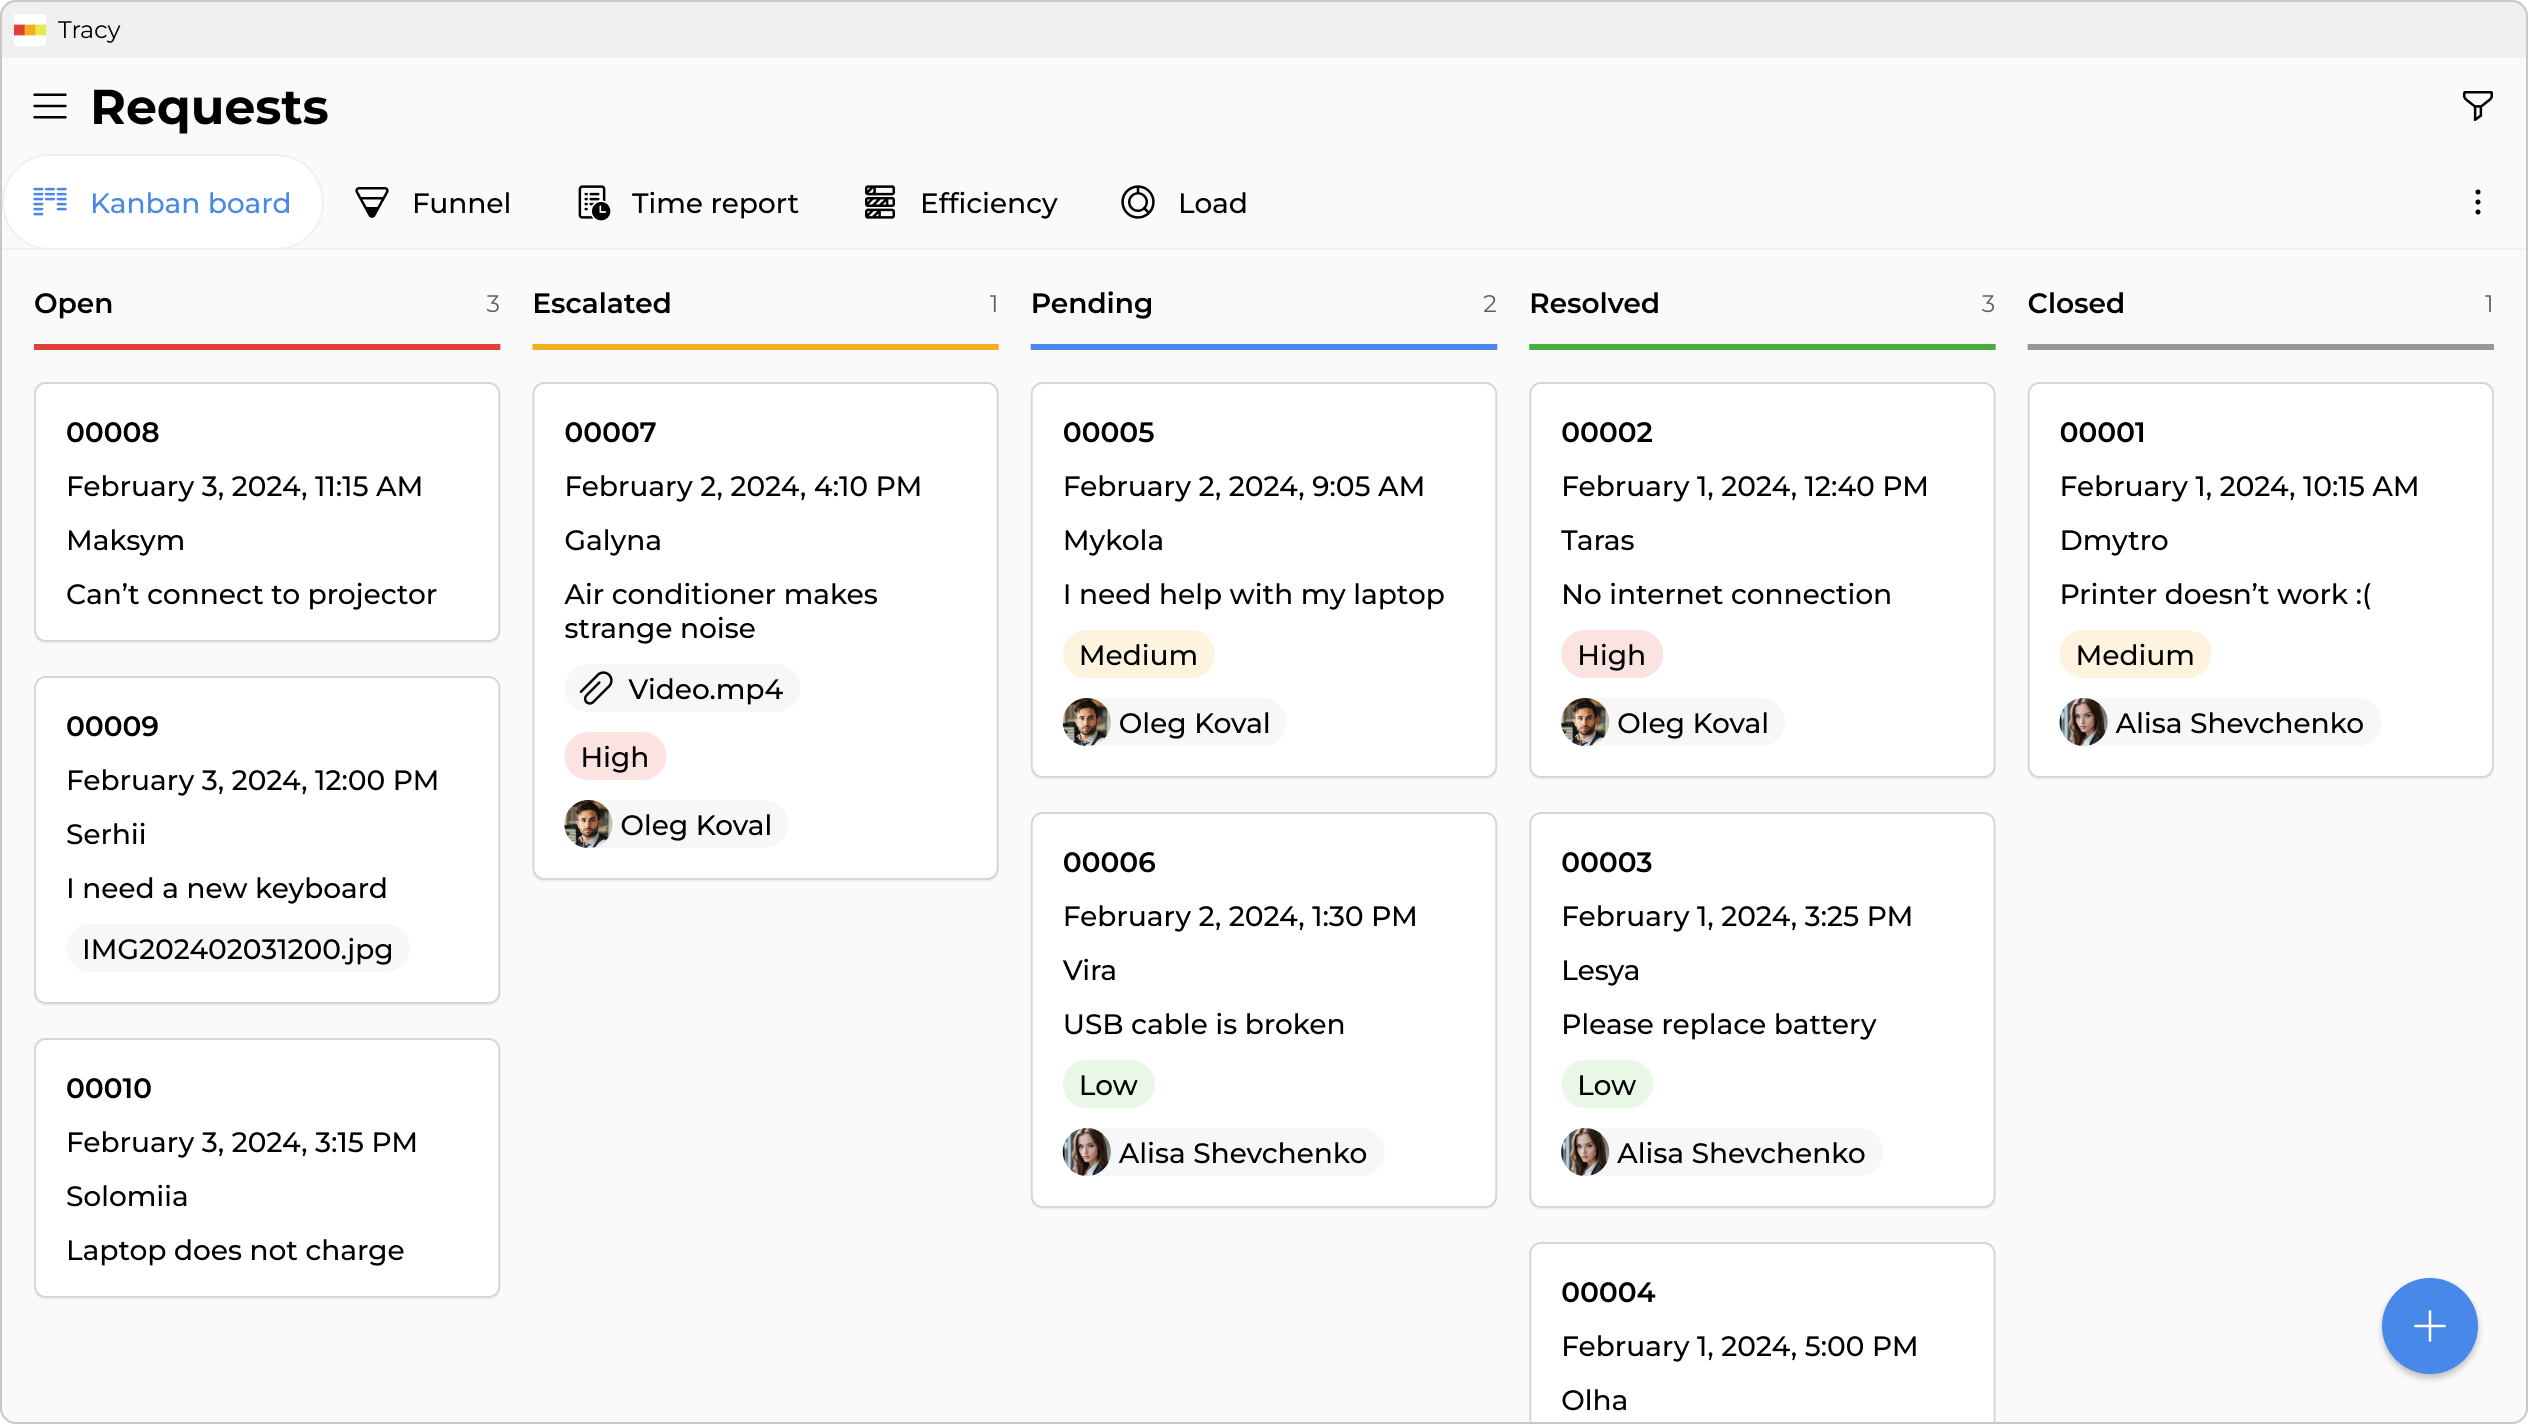Click the paperclip icon on Video.mp4
Viewport: 2528px width, 1424px height.
click(x=596, y=689)
